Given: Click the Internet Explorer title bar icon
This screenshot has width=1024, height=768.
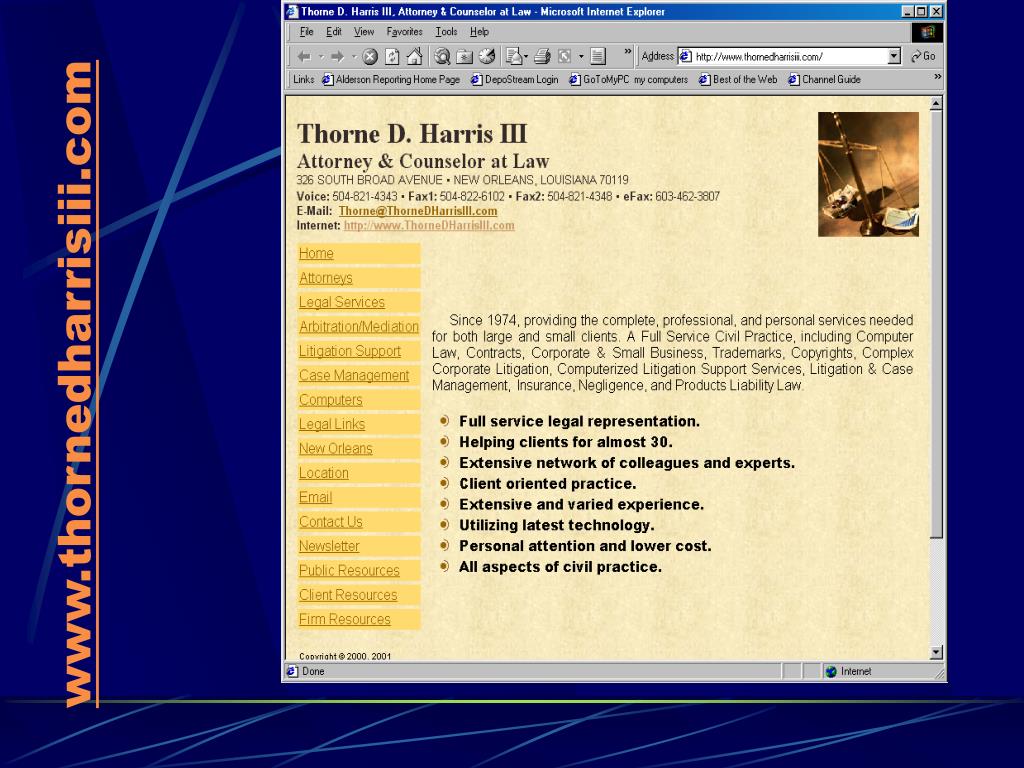Looking at the screenshot, I should coord(292,11).
